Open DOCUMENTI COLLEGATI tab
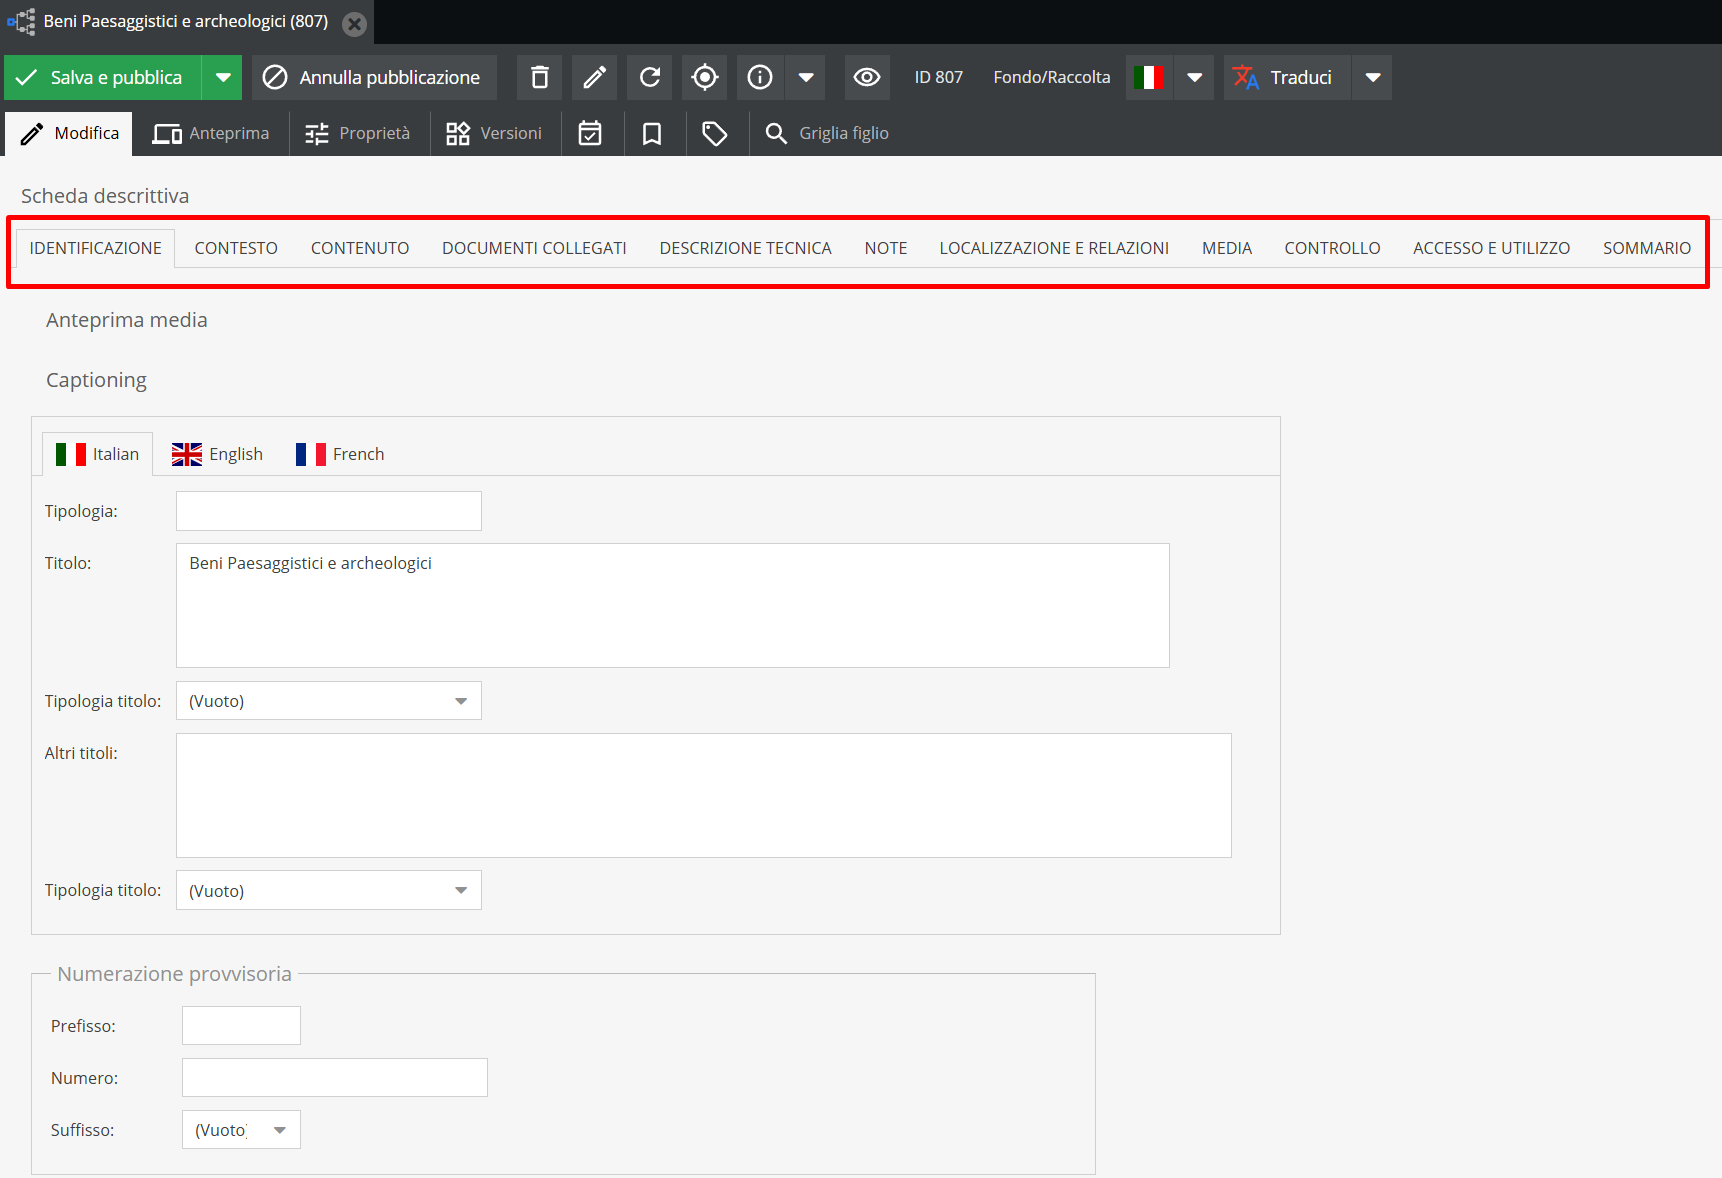The image size is (1722, 1178). click(534, 248)
